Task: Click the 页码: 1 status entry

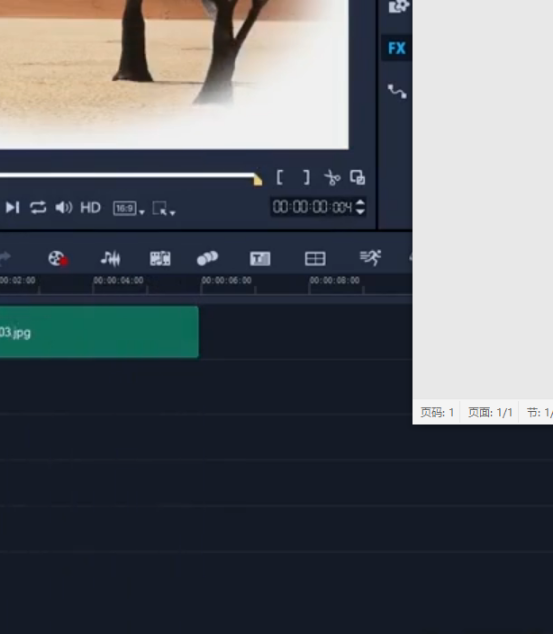Action: (437, 413)
